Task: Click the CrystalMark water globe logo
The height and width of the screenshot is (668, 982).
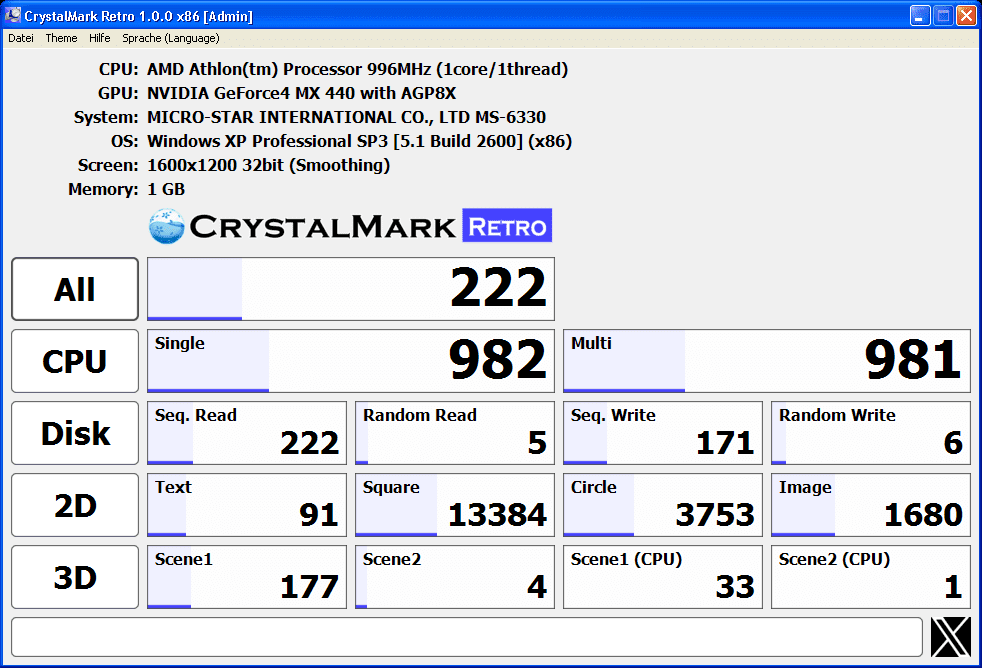Action: 167,226
